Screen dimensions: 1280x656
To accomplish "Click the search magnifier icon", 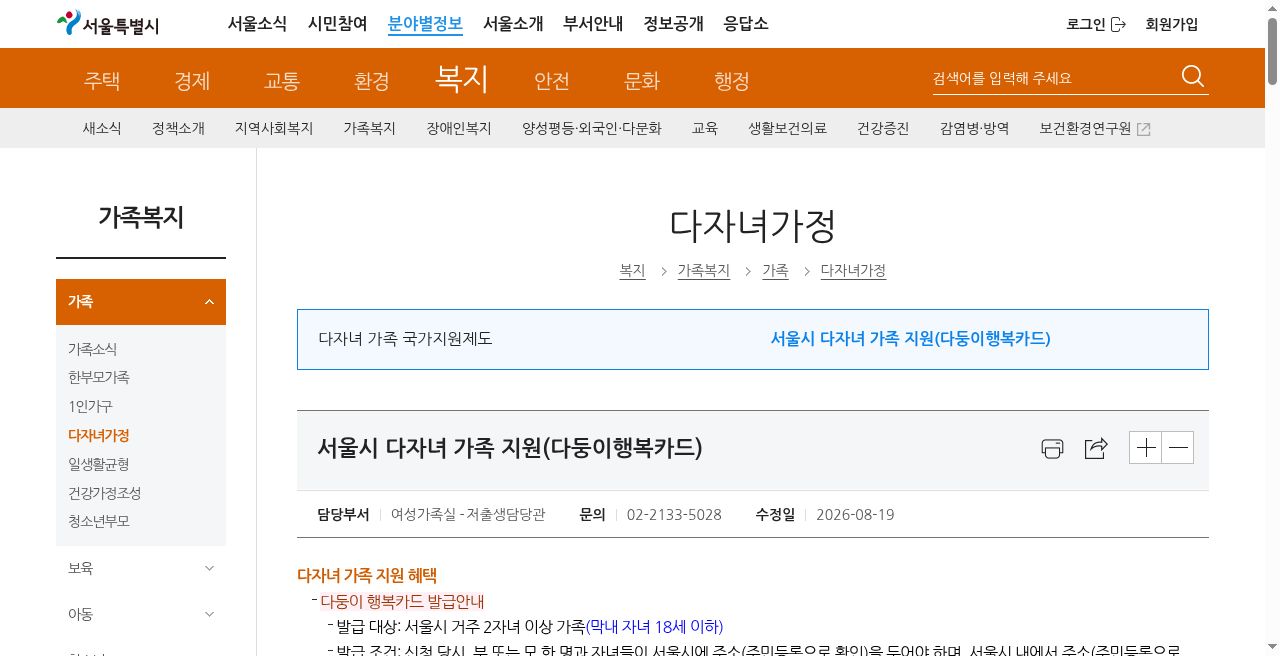I will click(x=1193, y=77).
